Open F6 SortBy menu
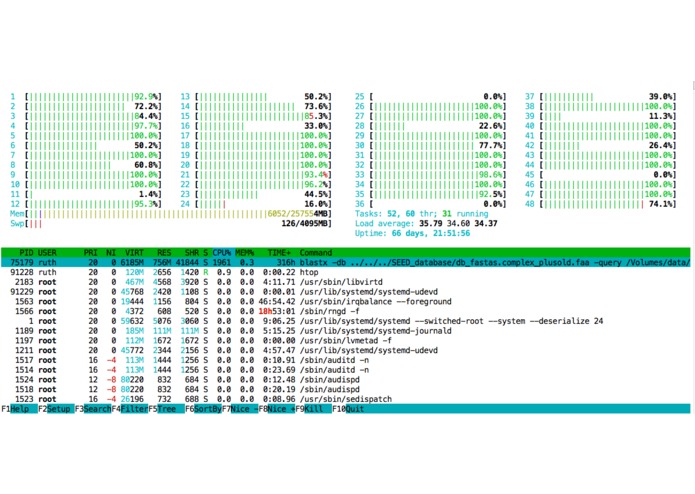The width and height of the screenshot is (695, 494). [203, 409]
